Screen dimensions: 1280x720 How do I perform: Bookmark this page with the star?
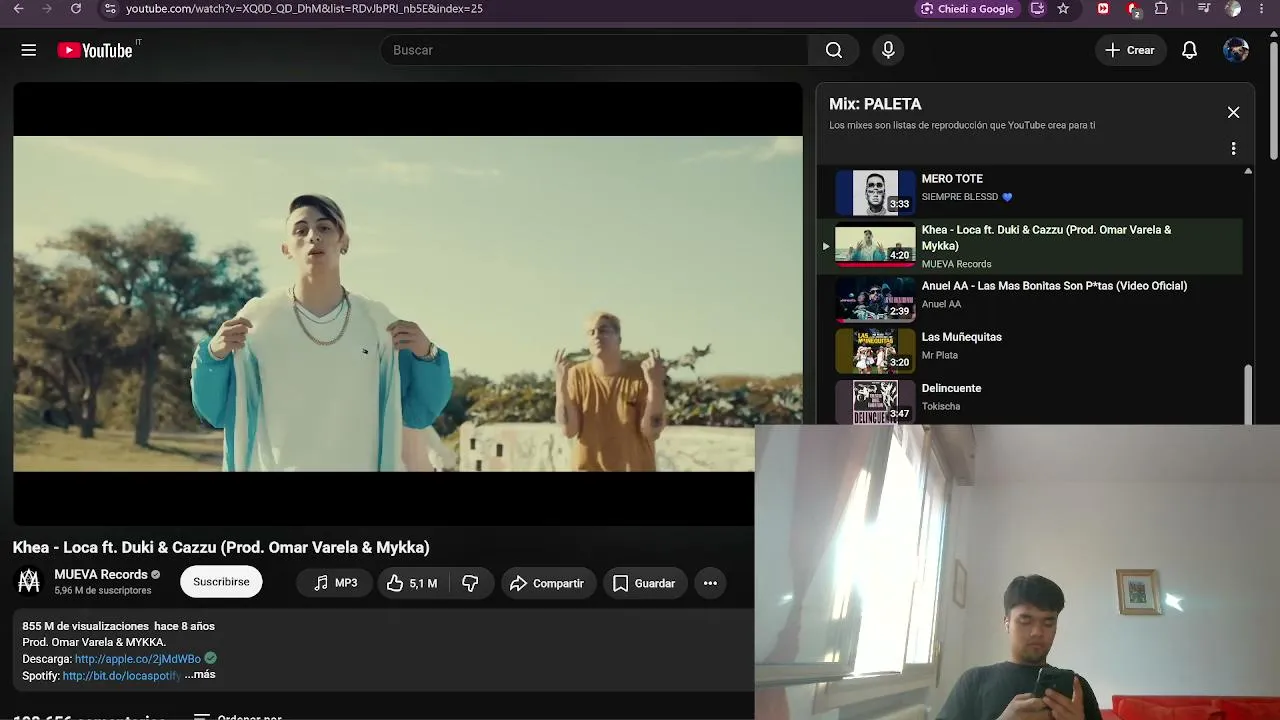[1063, 9]
